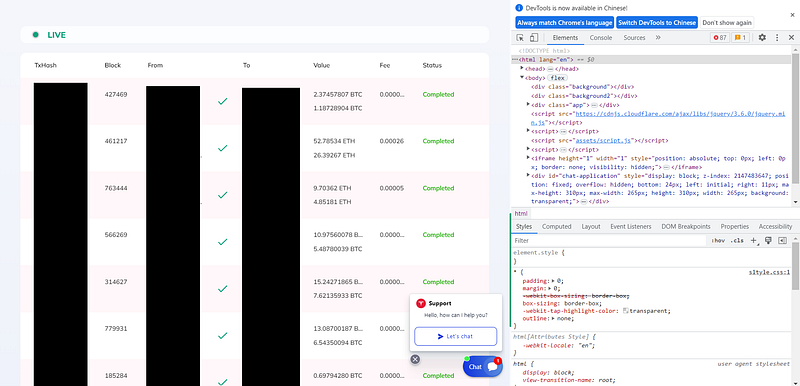Open DevTools settings gear
The image size is (800, 386).
[x=762, y=38]
